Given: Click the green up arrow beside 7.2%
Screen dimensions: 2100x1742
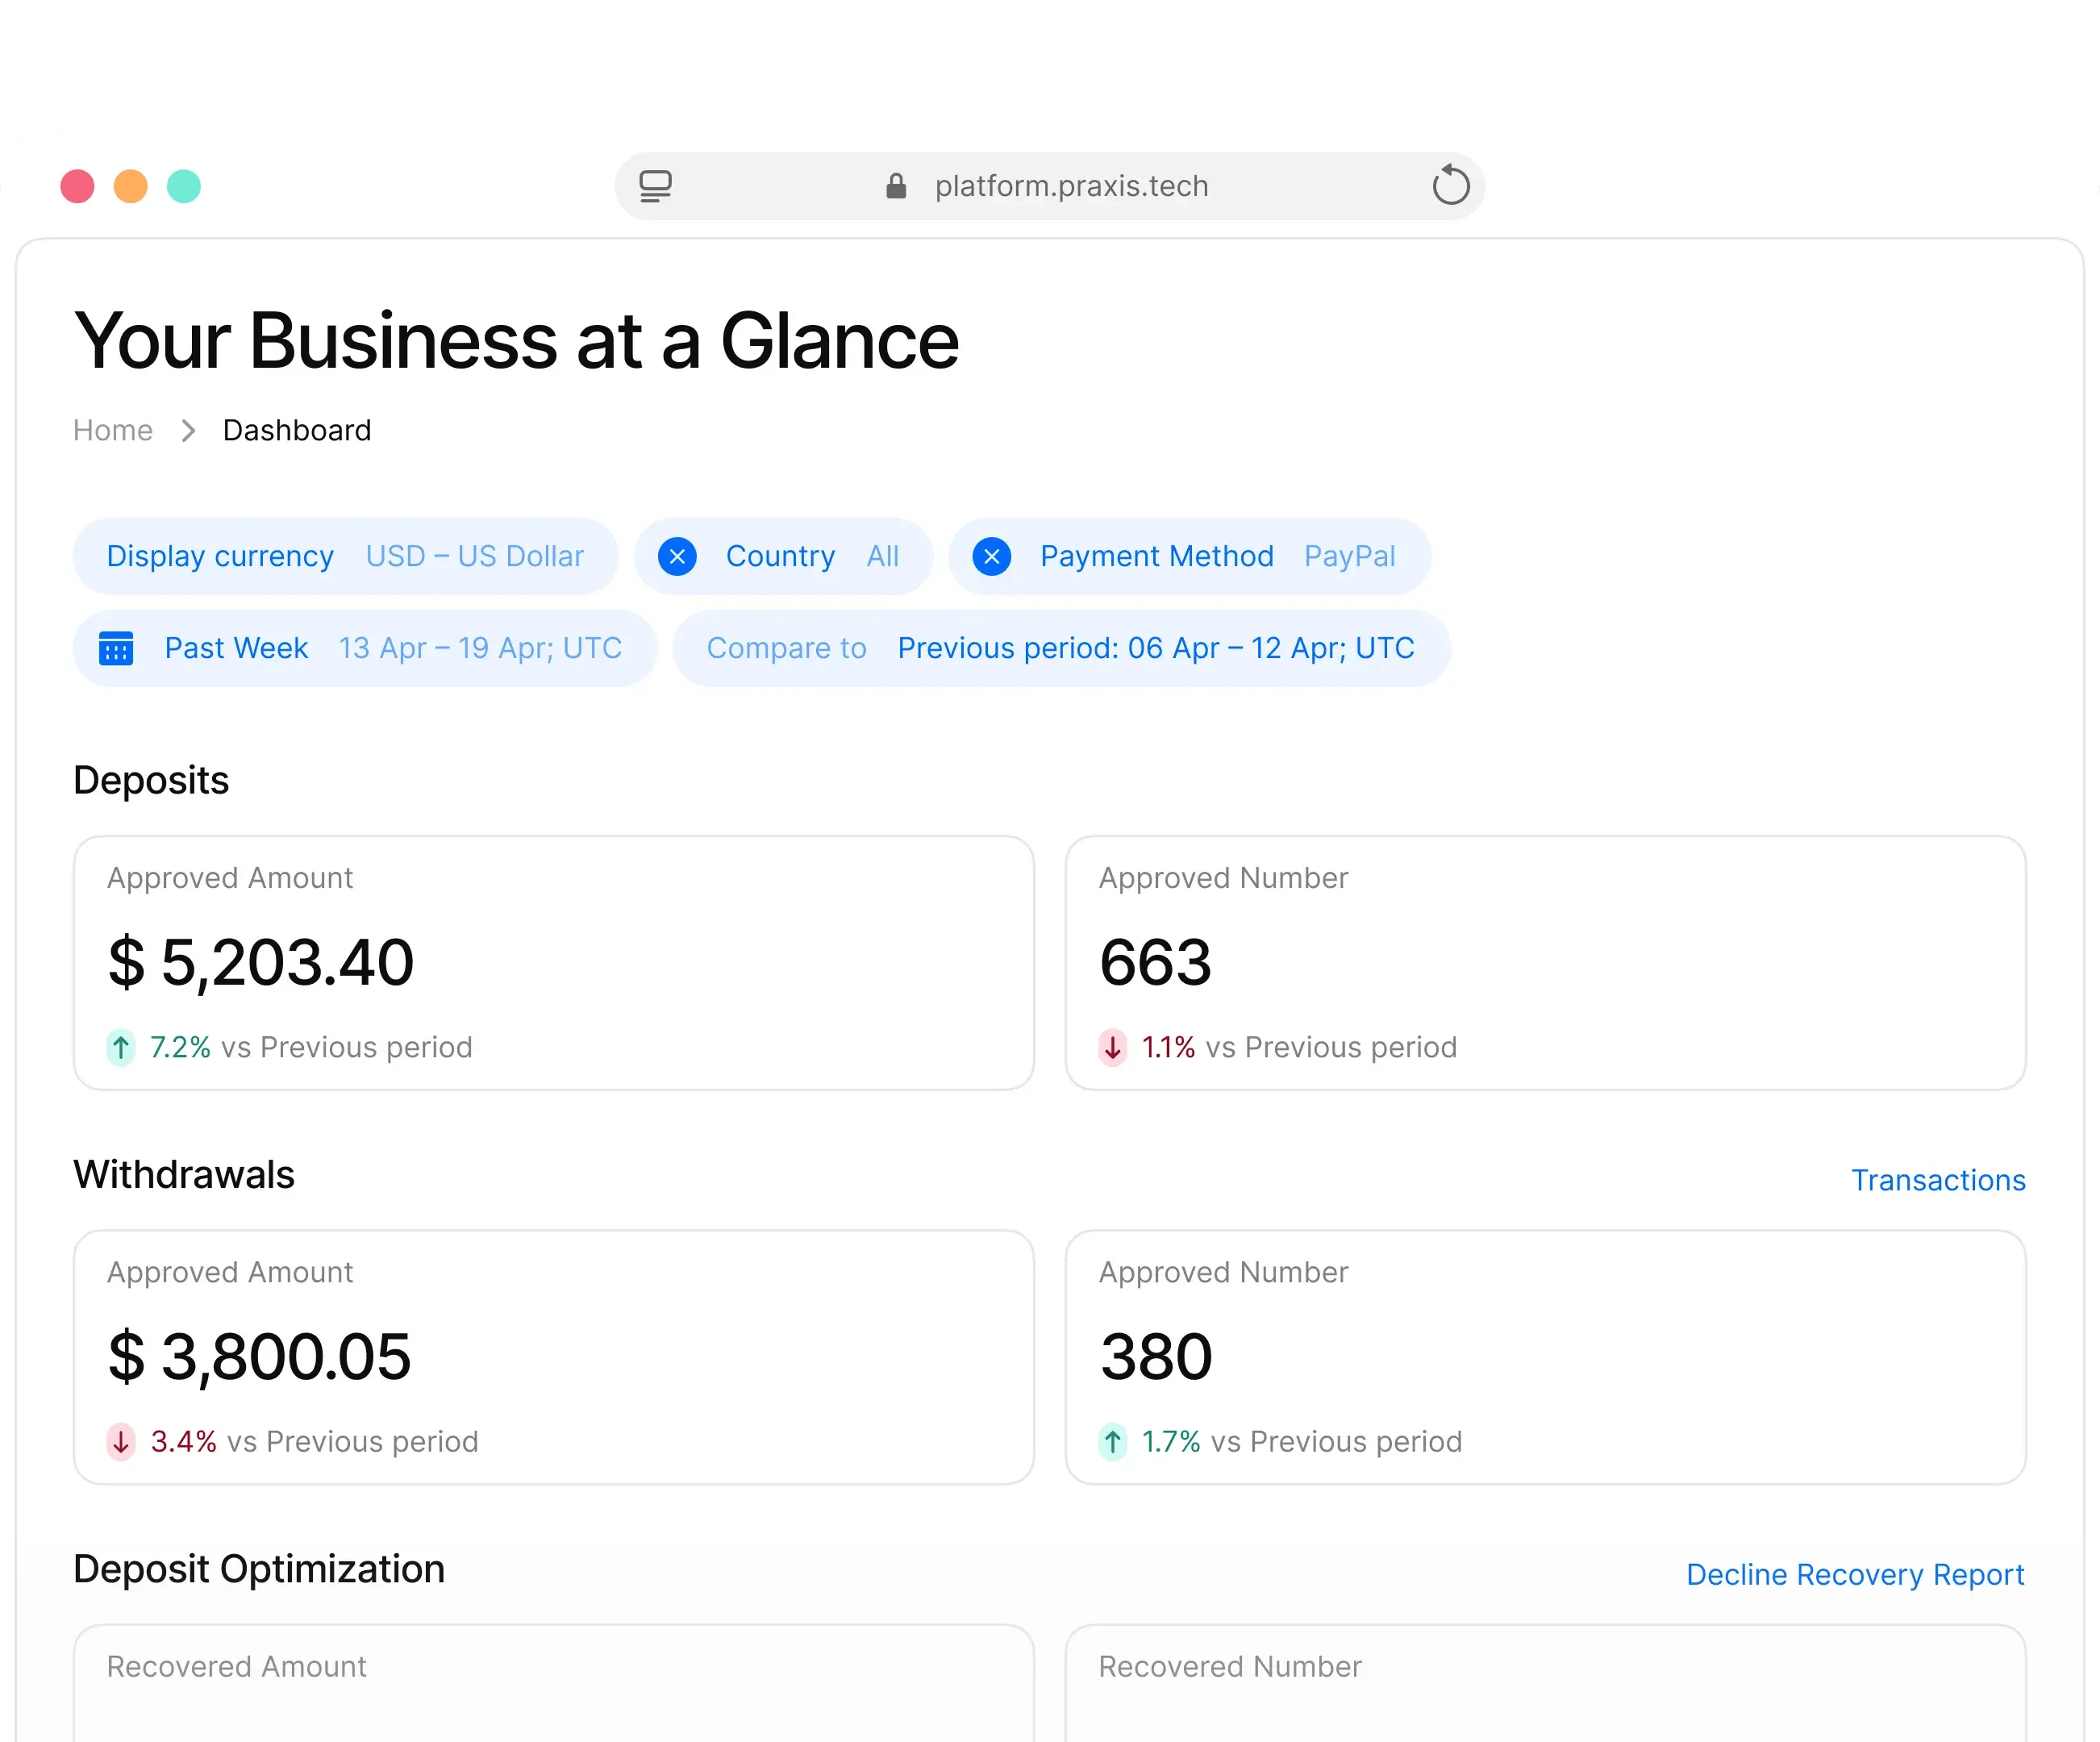Looking at the screenshot, I should [121, 1047].
